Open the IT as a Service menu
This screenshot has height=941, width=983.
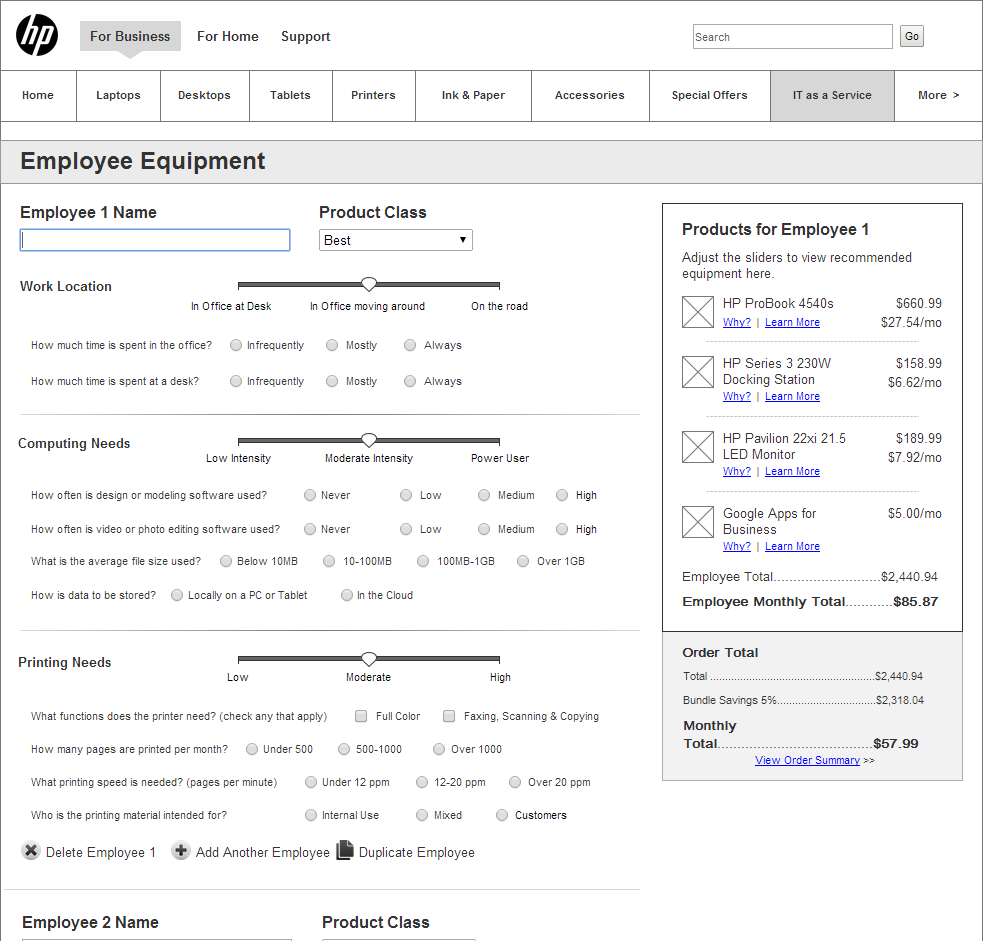[x=831, y=95]
